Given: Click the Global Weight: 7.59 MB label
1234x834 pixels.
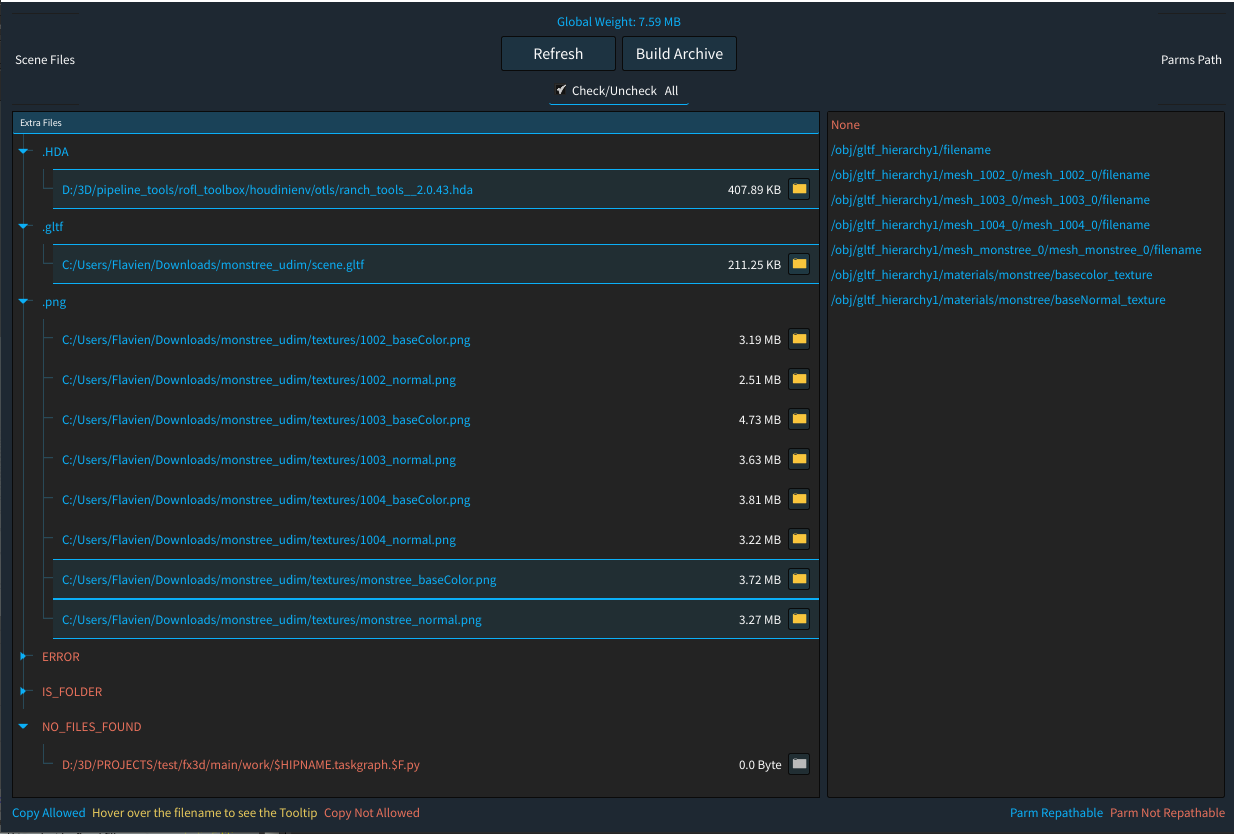Looking at the screenshot, I should [x=619, y=22].
